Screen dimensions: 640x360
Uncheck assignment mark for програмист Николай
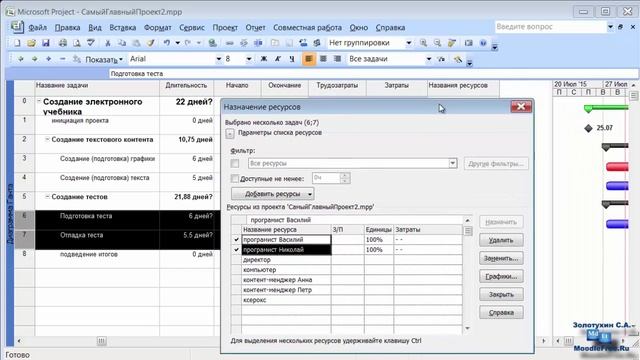pyautogui.click(x=236, y=249)
